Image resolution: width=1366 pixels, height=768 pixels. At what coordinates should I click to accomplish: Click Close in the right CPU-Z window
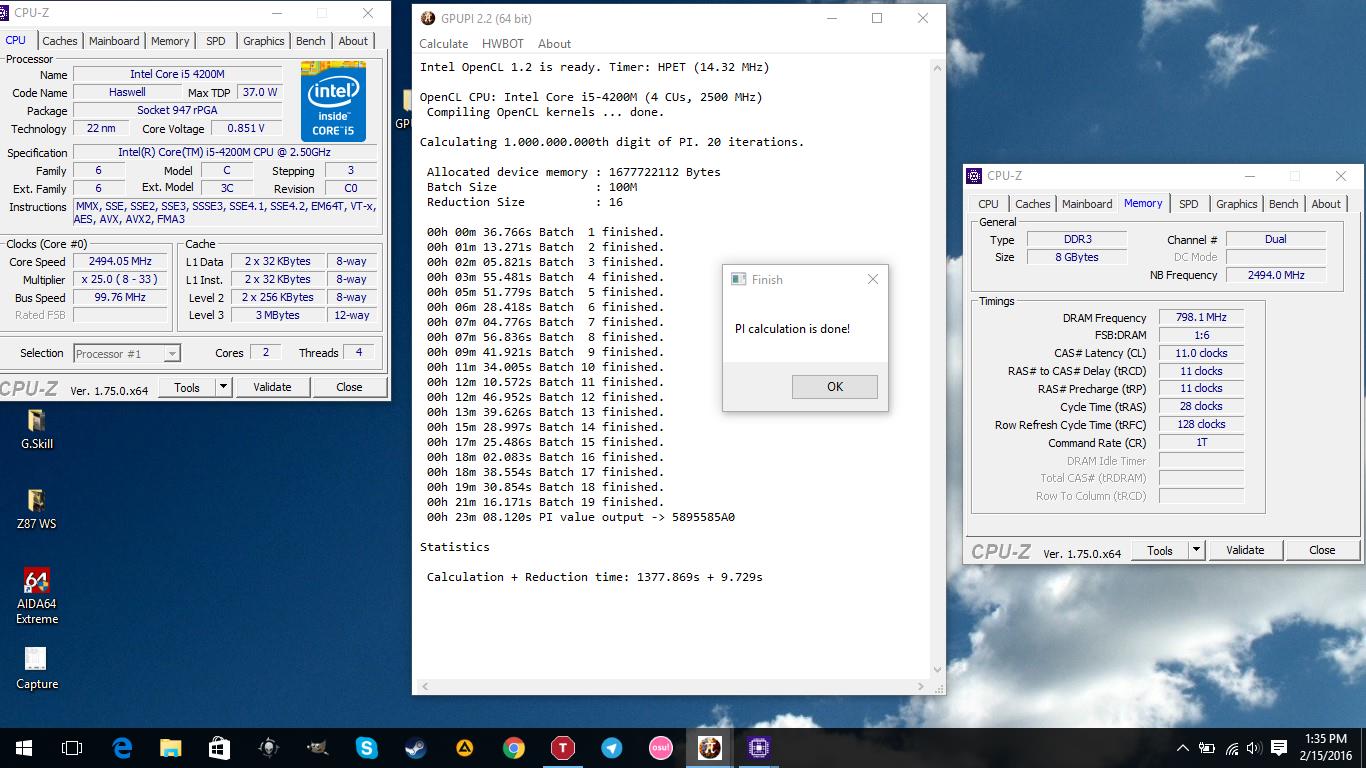[x=1322, y=550]
